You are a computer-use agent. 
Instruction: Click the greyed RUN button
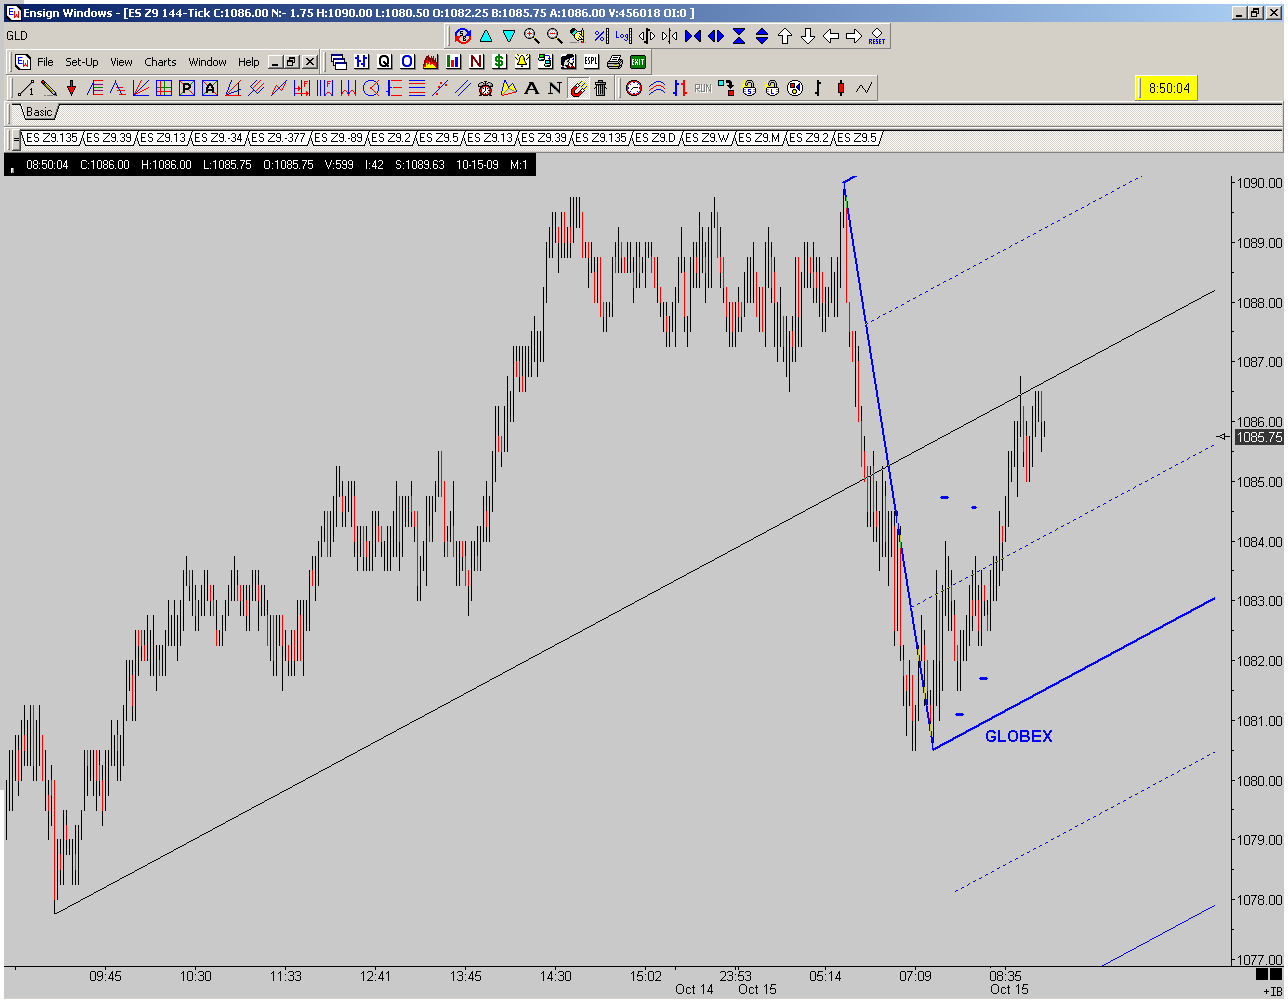tap(703, 88)
